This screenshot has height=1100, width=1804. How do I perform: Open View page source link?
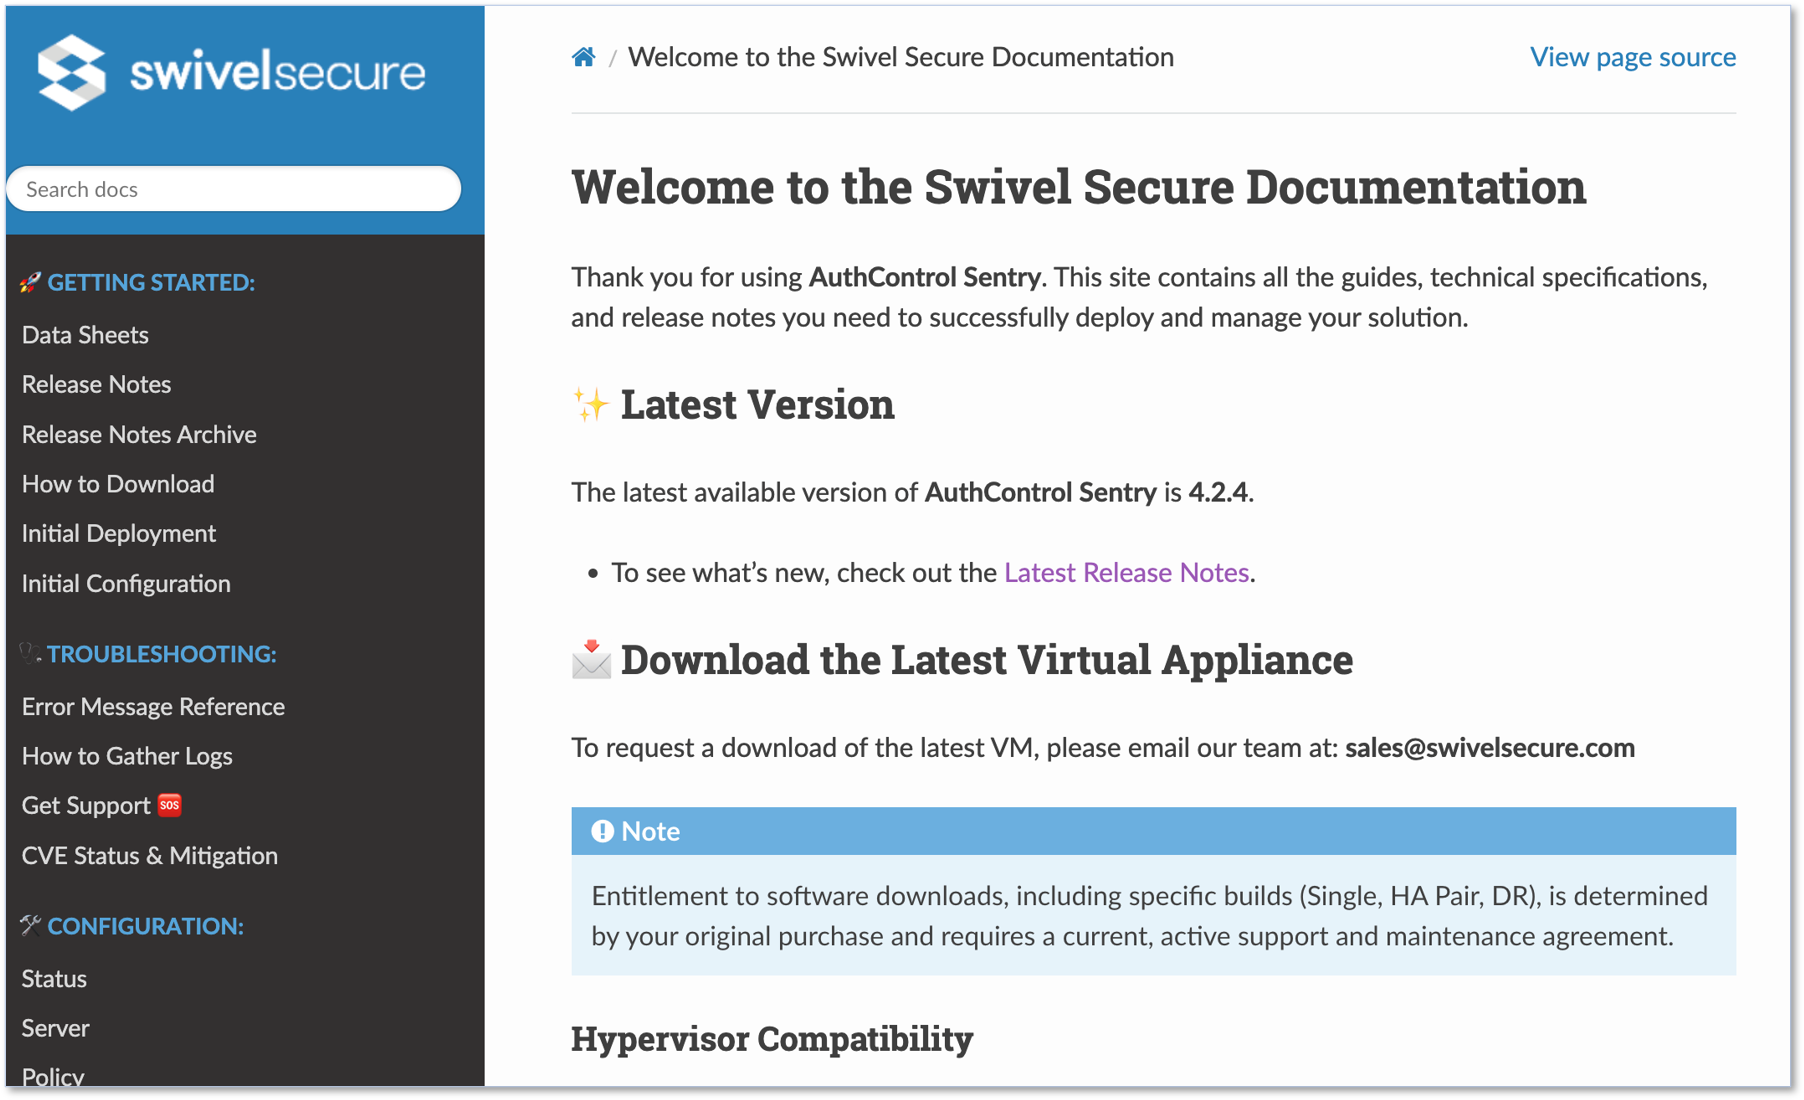click(x=1632, y=57)
